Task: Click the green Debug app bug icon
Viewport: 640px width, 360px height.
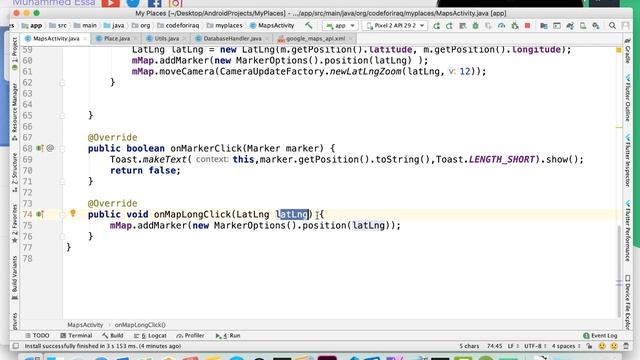Action: coord(476,26)
